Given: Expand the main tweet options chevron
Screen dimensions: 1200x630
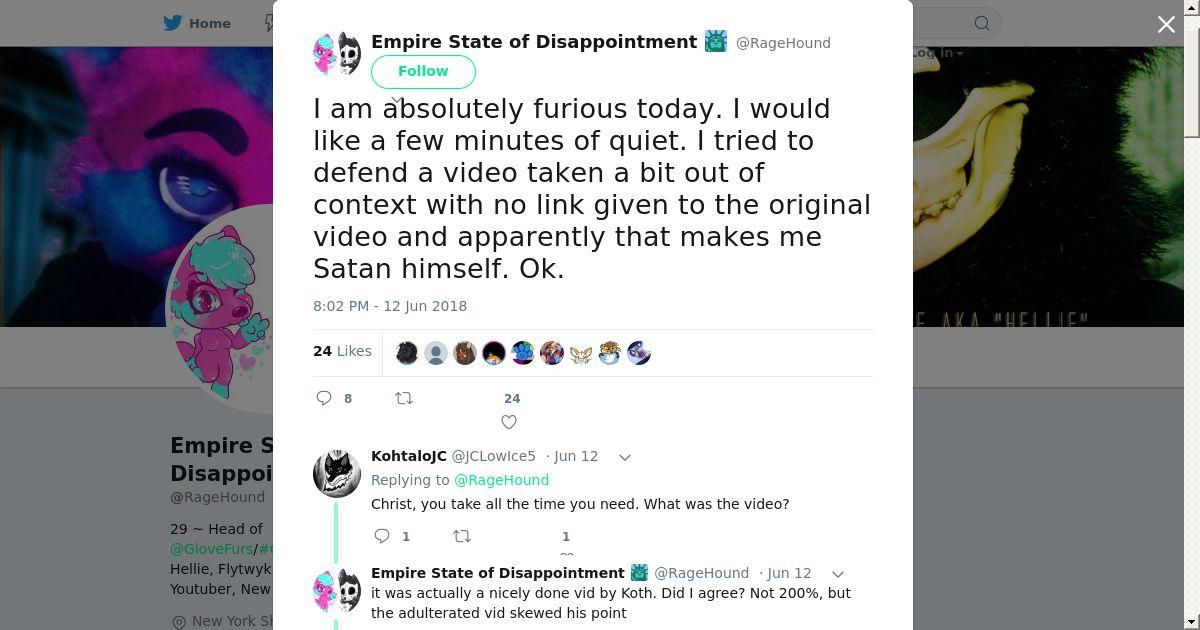Looking at the screenshot, I should click(x=396, y=100).
